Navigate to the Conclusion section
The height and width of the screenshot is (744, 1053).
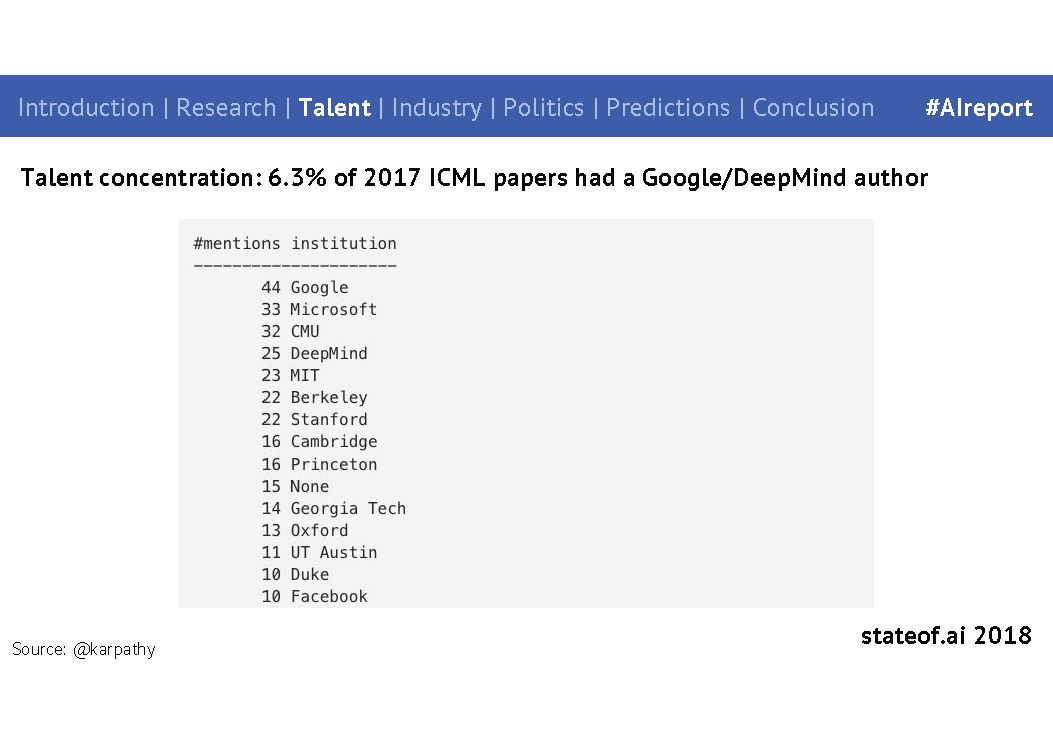click(813, 107)
